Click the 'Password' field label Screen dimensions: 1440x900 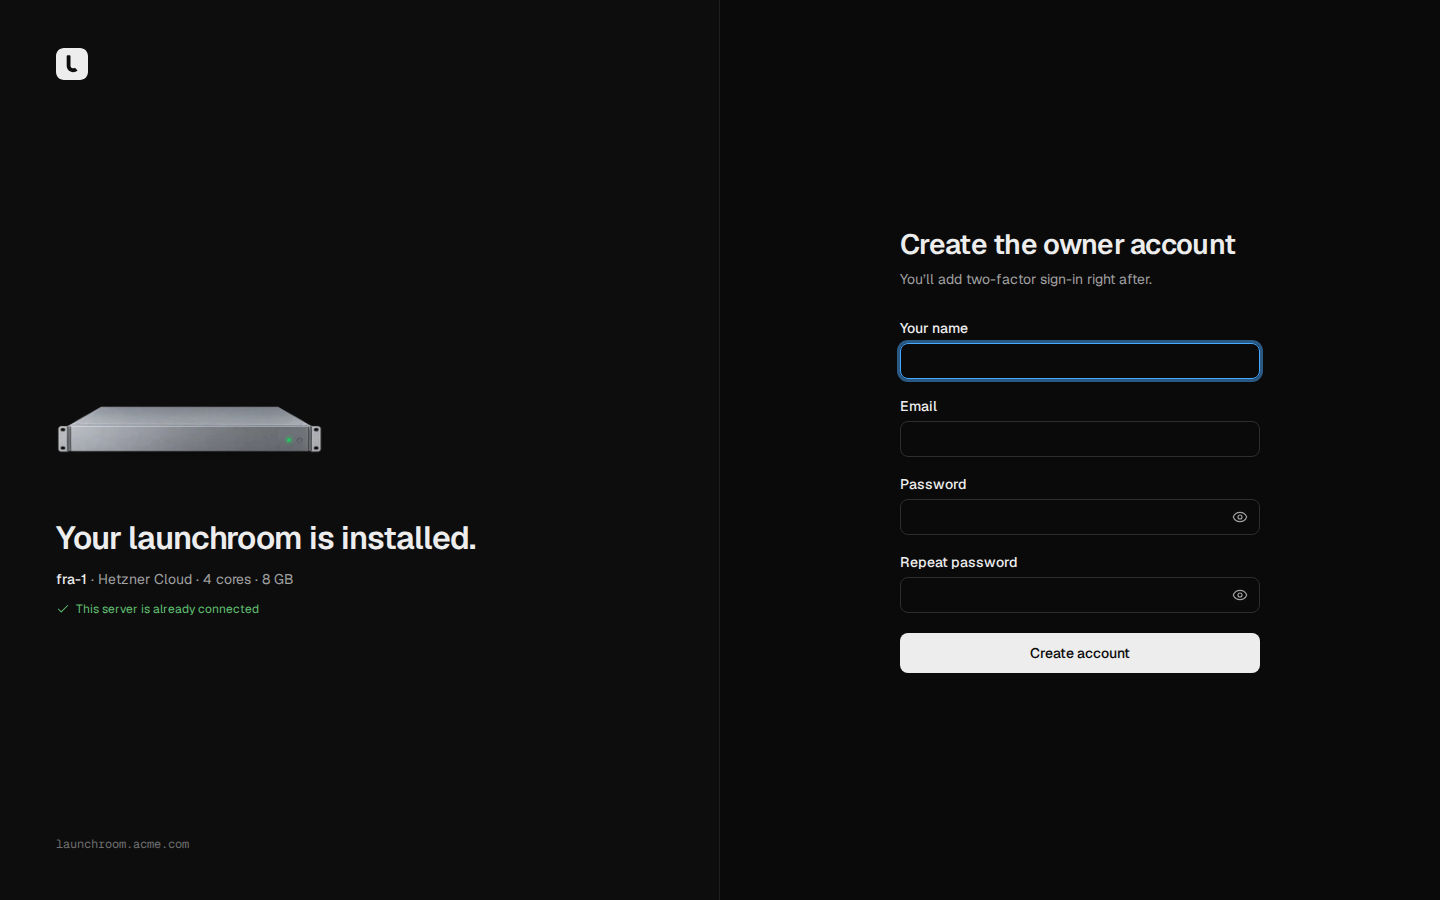(933, 484)
